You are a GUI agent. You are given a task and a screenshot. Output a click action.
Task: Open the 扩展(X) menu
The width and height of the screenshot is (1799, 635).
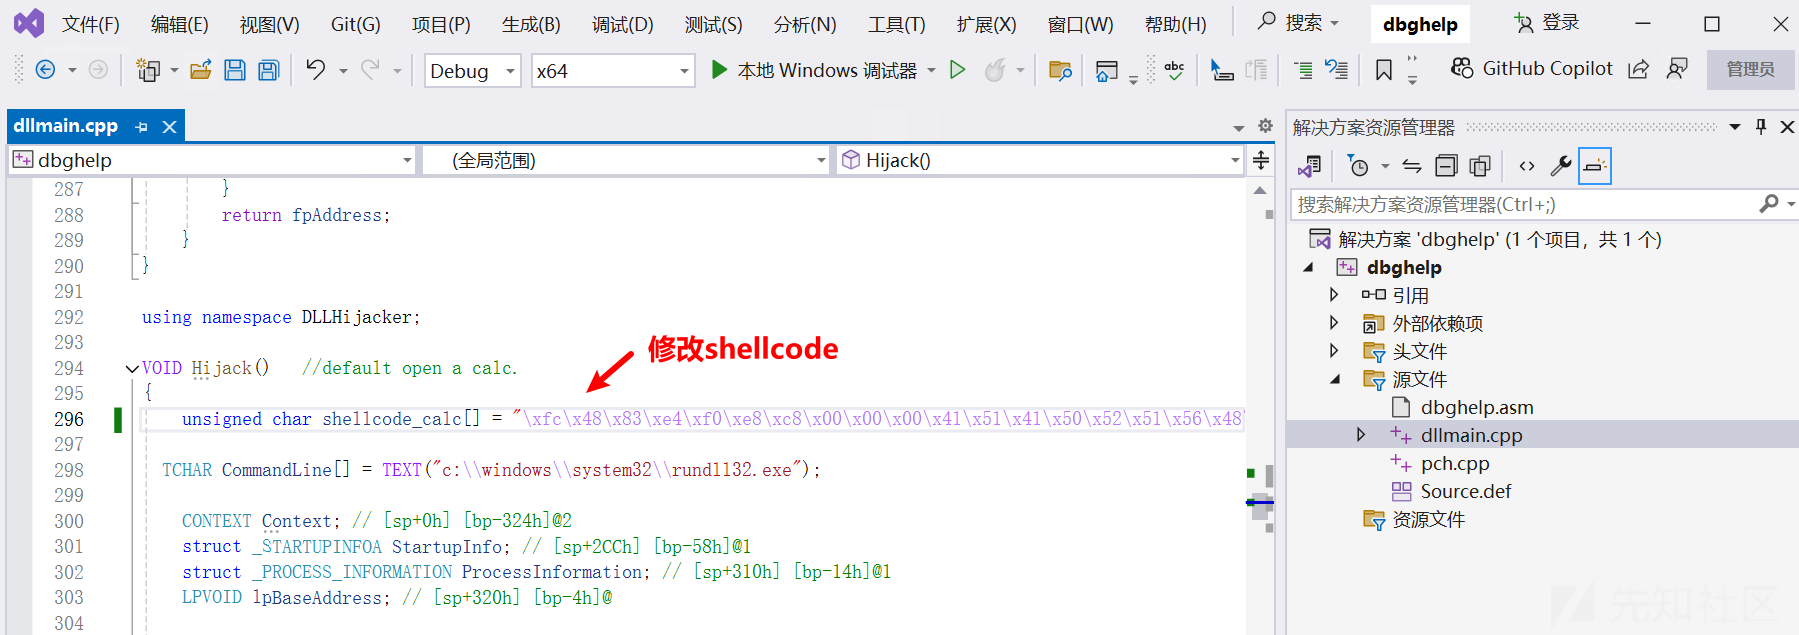(986, 24)
